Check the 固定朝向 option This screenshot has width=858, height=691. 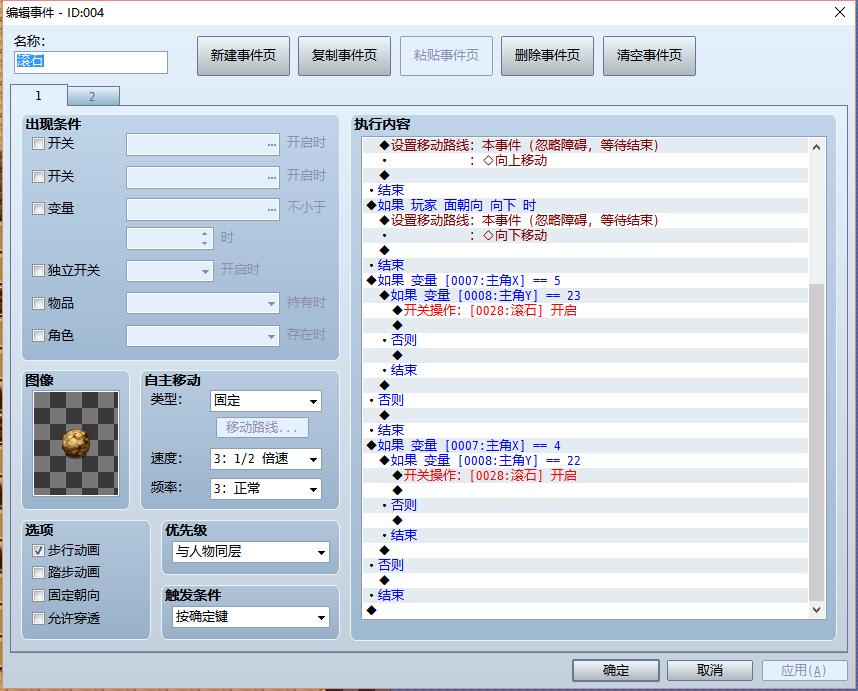click(x=38, y=595)
